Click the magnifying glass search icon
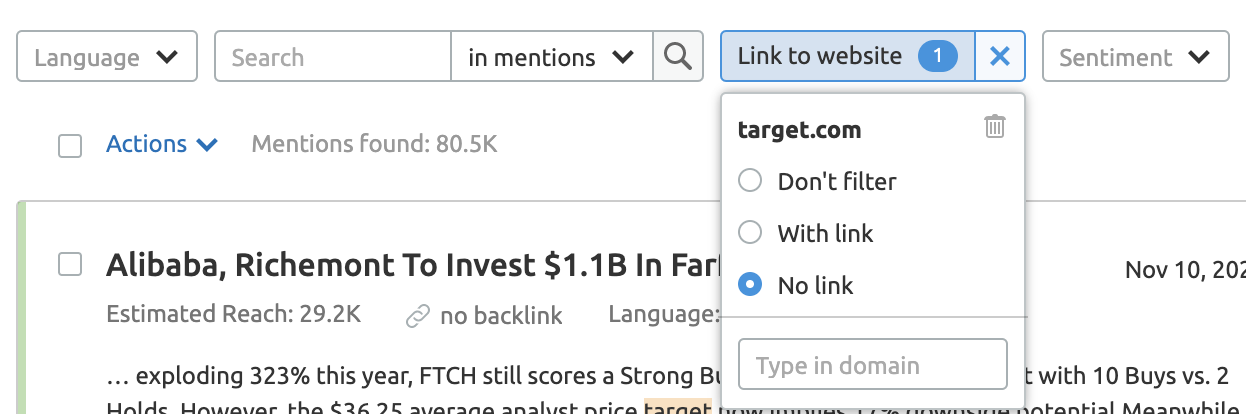Image resolution: width=1246 pixels, height=414 pixels. [x=678, y=57]
